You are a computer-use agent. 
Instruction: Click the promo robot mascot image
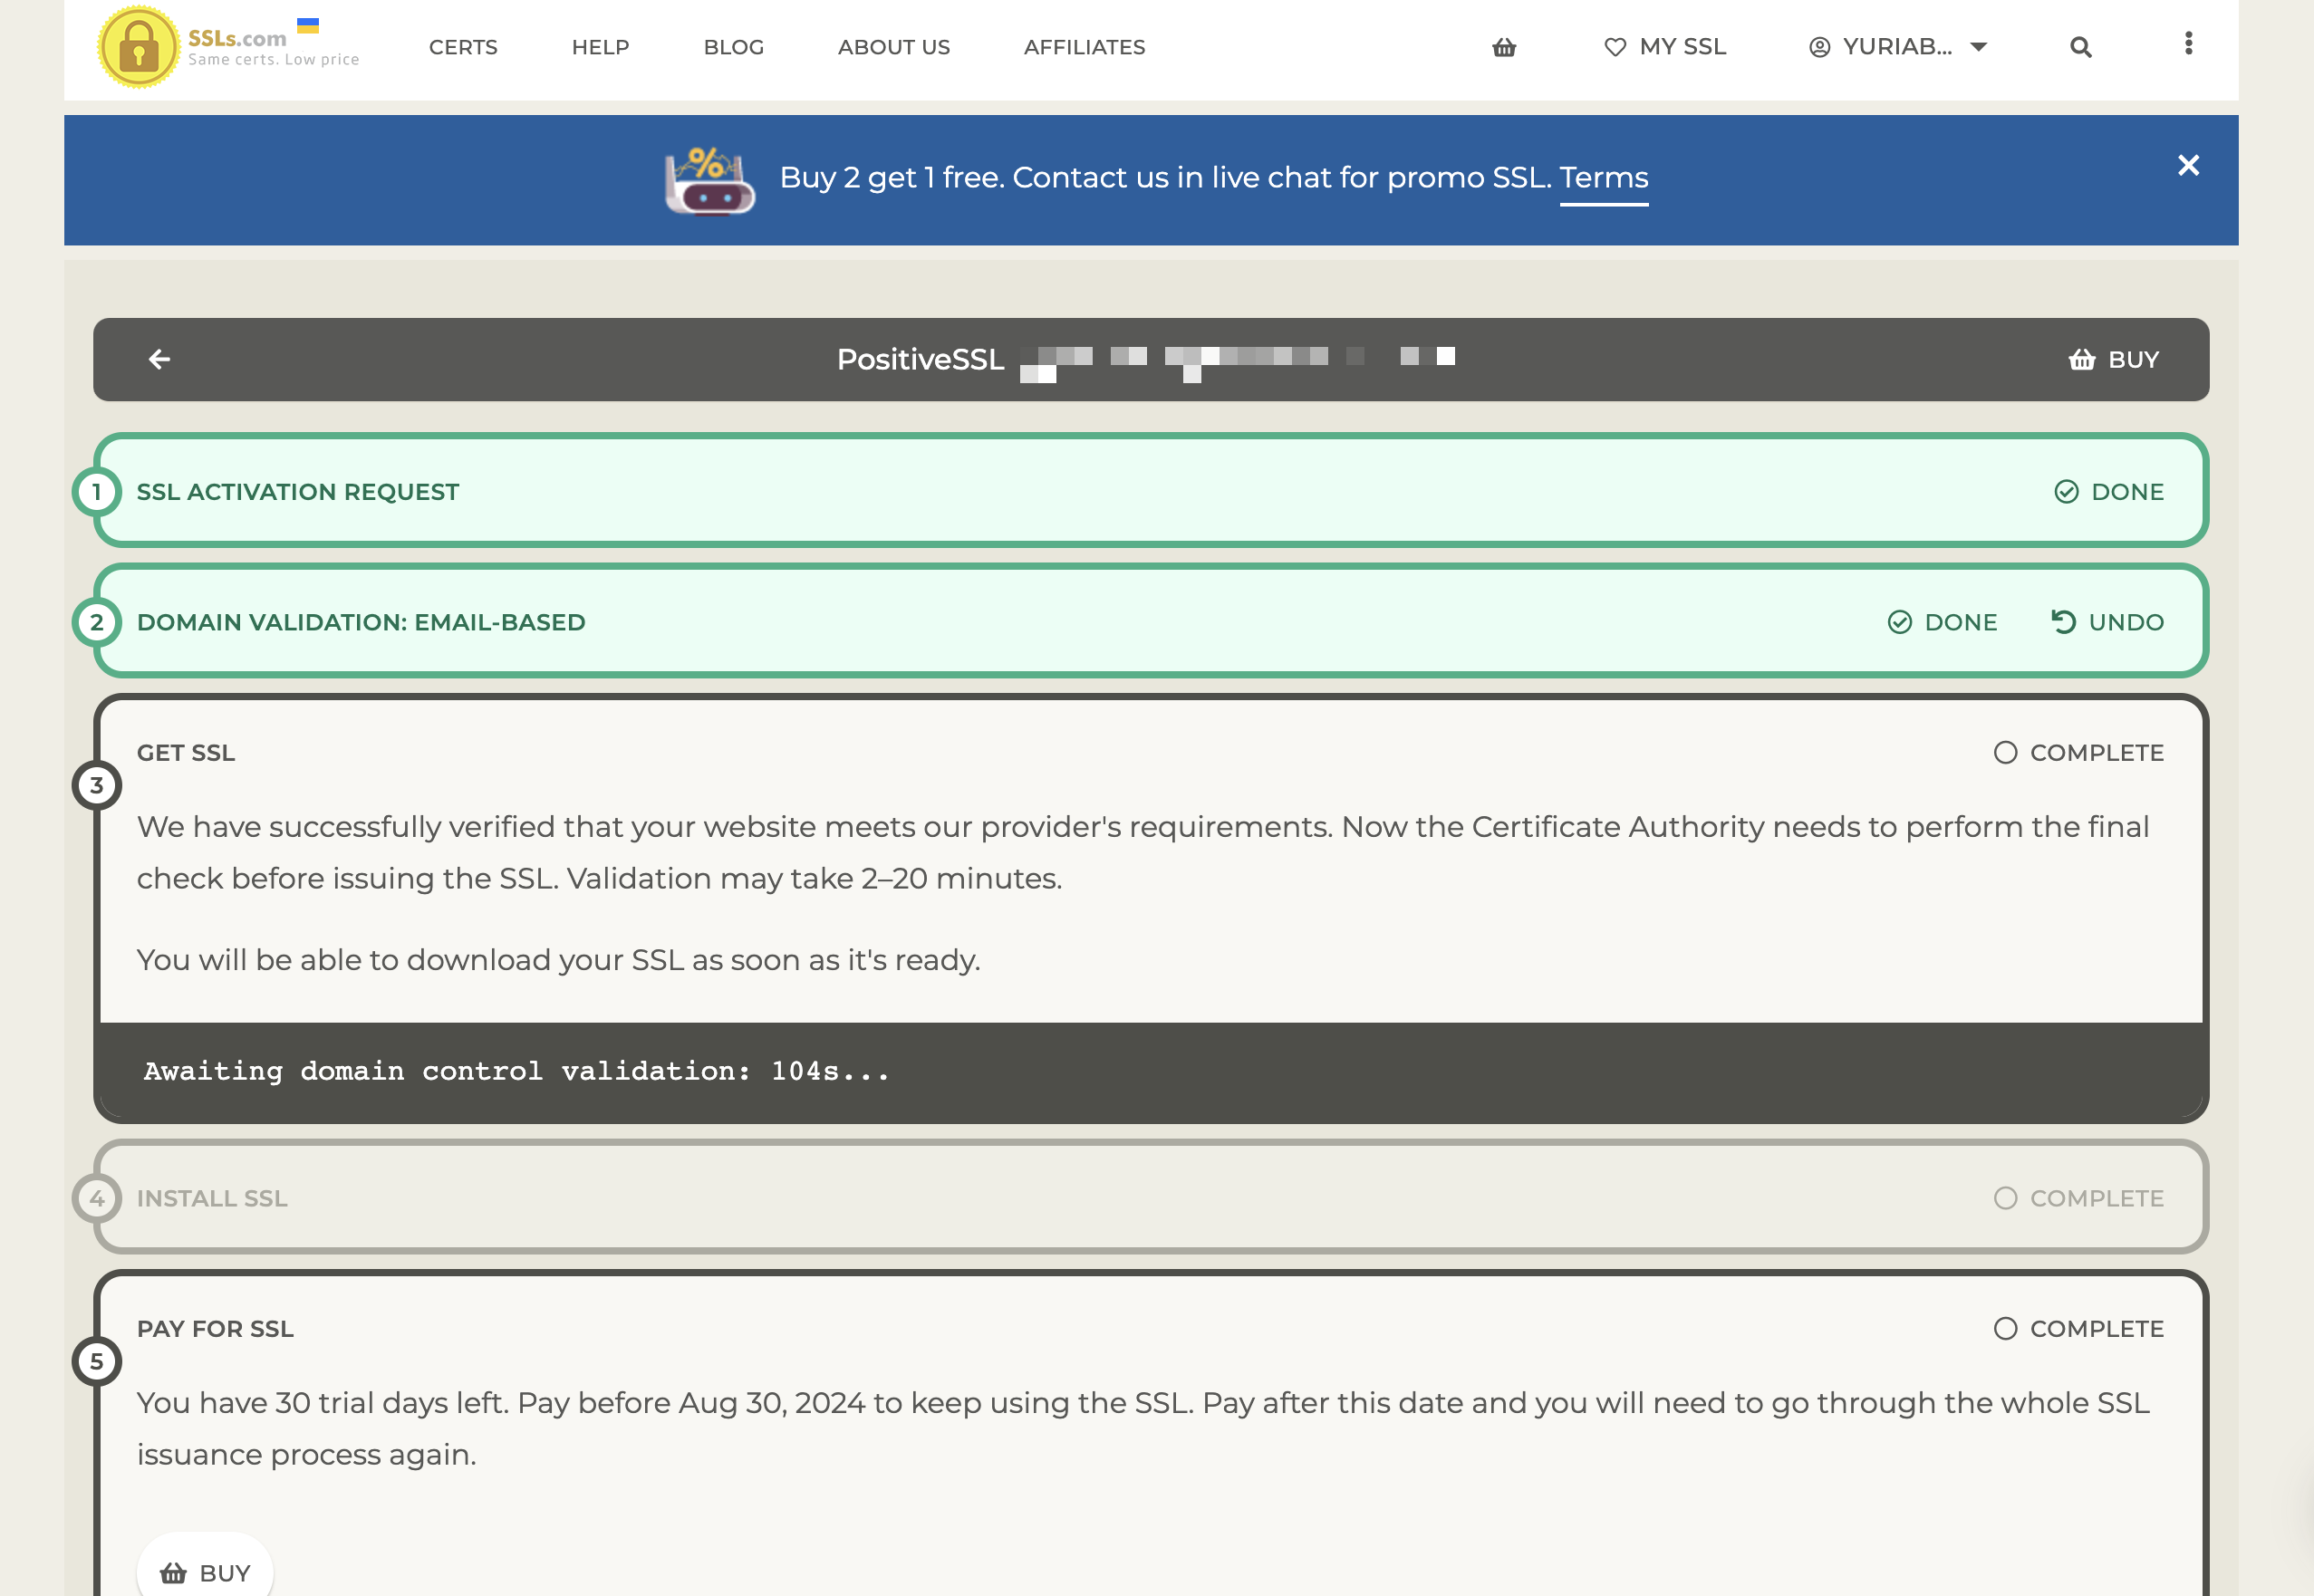[x=710, y=180]
